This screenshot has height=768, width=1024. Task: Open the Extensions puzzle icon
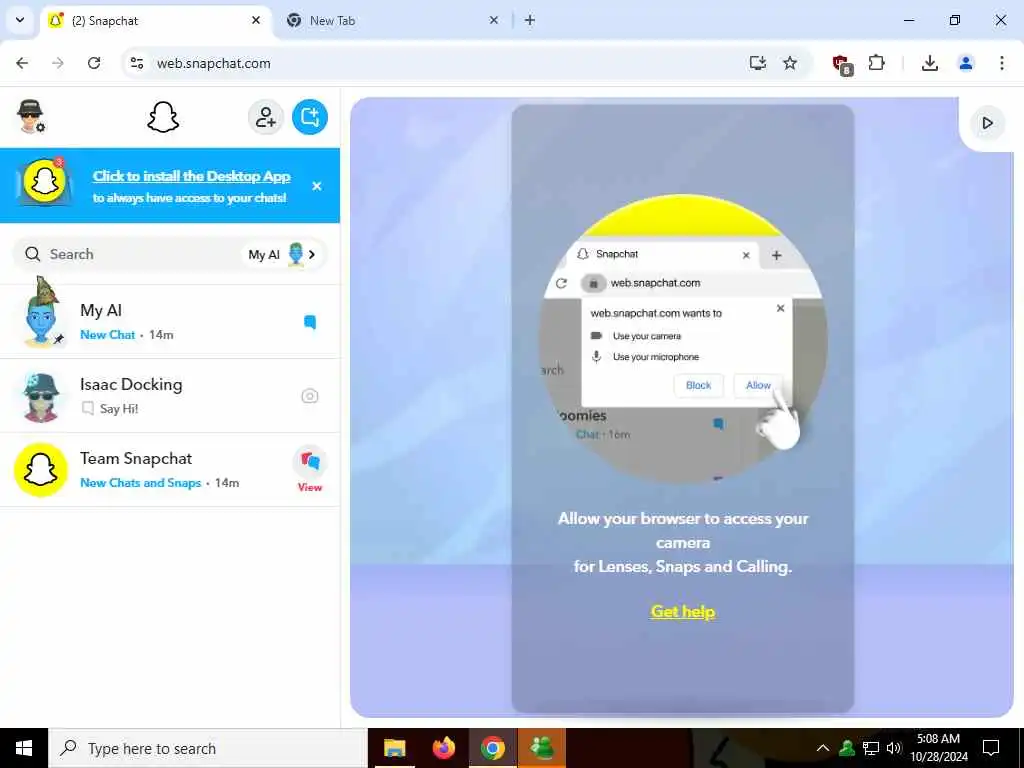pyautogui.click(x=876, y=63)
